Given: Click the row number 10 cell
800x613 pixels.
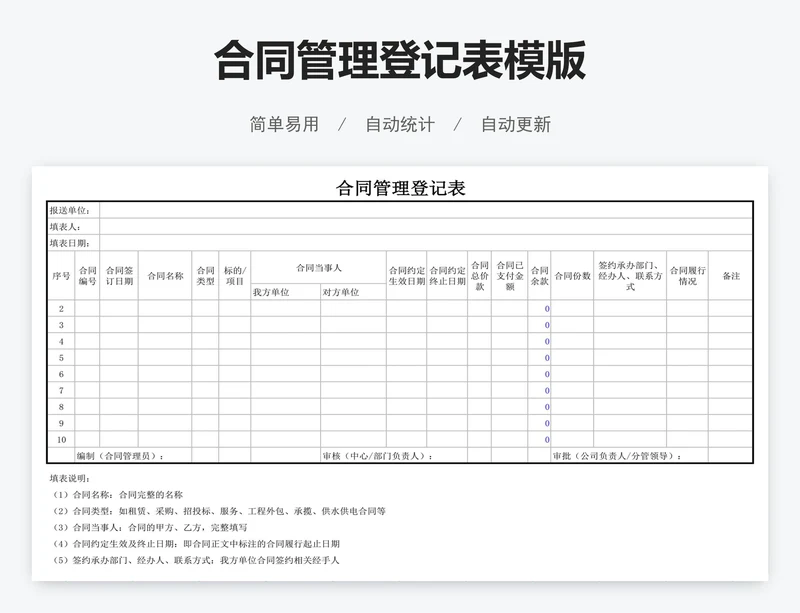Looking at the screenshot, I should point(61,439).
